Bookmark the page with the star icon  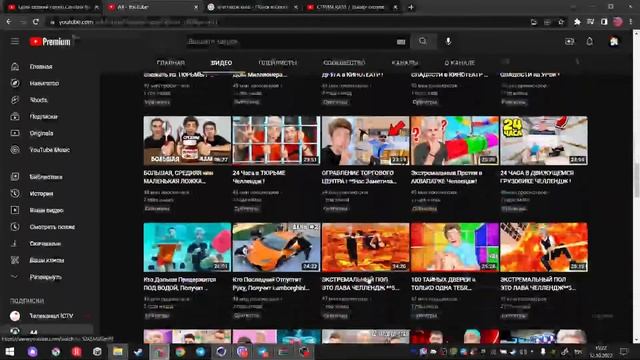[561, 22]
